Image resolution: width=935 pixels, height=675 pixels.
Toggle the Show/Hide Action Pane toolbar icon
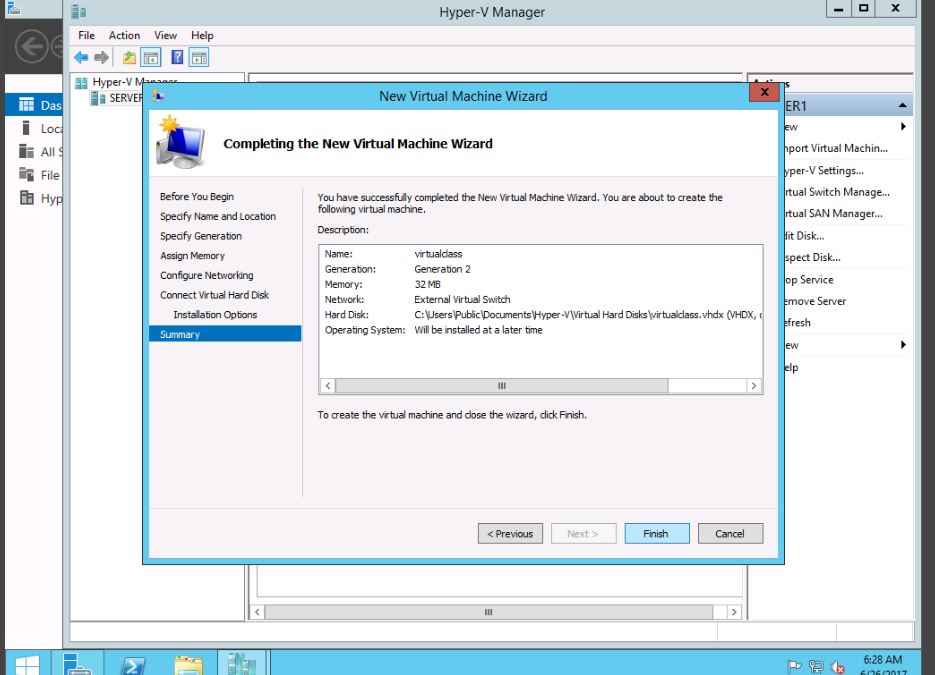point(199,58)
